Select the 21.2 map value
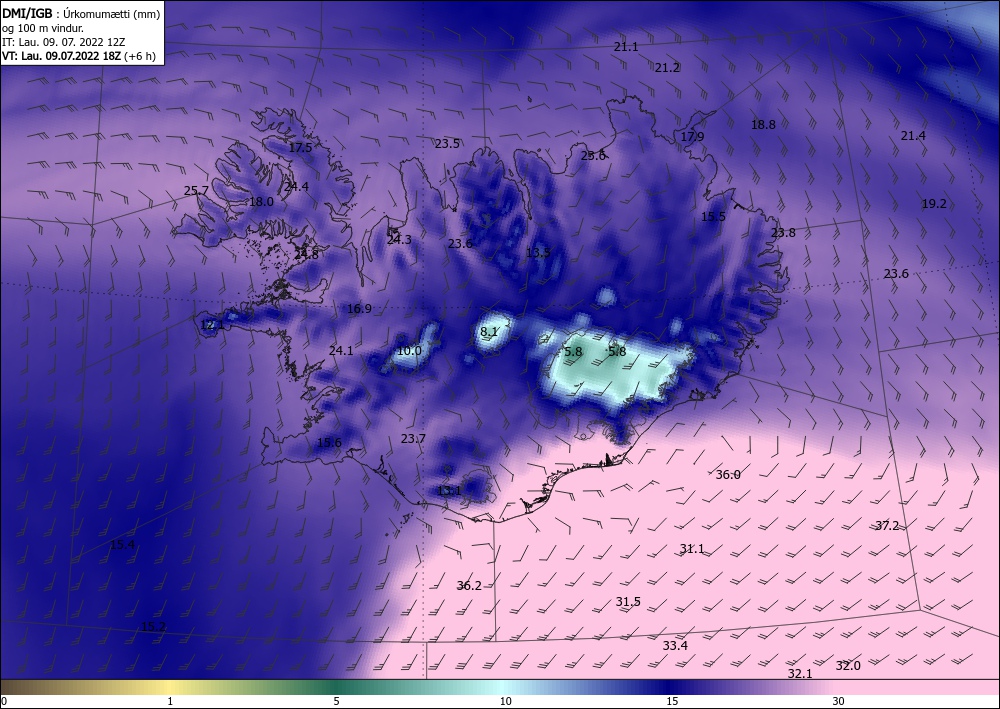 pyautogui.click(x=667, y=68)
